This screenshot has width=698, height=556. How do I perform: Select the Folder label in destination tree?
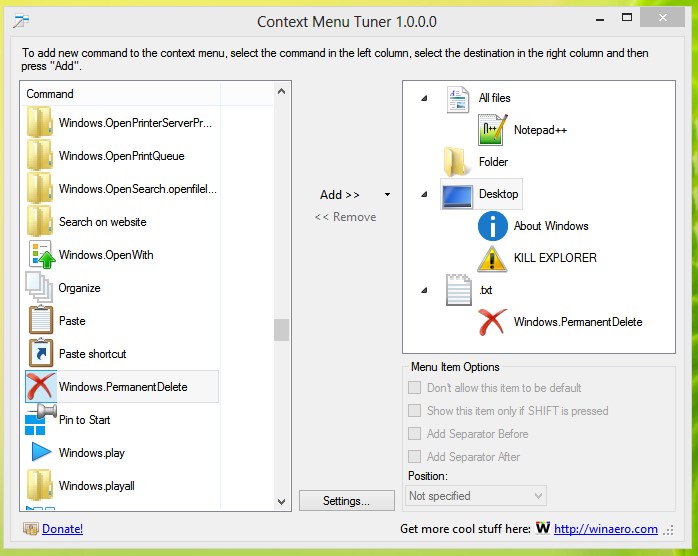click(x=493, y=162)
